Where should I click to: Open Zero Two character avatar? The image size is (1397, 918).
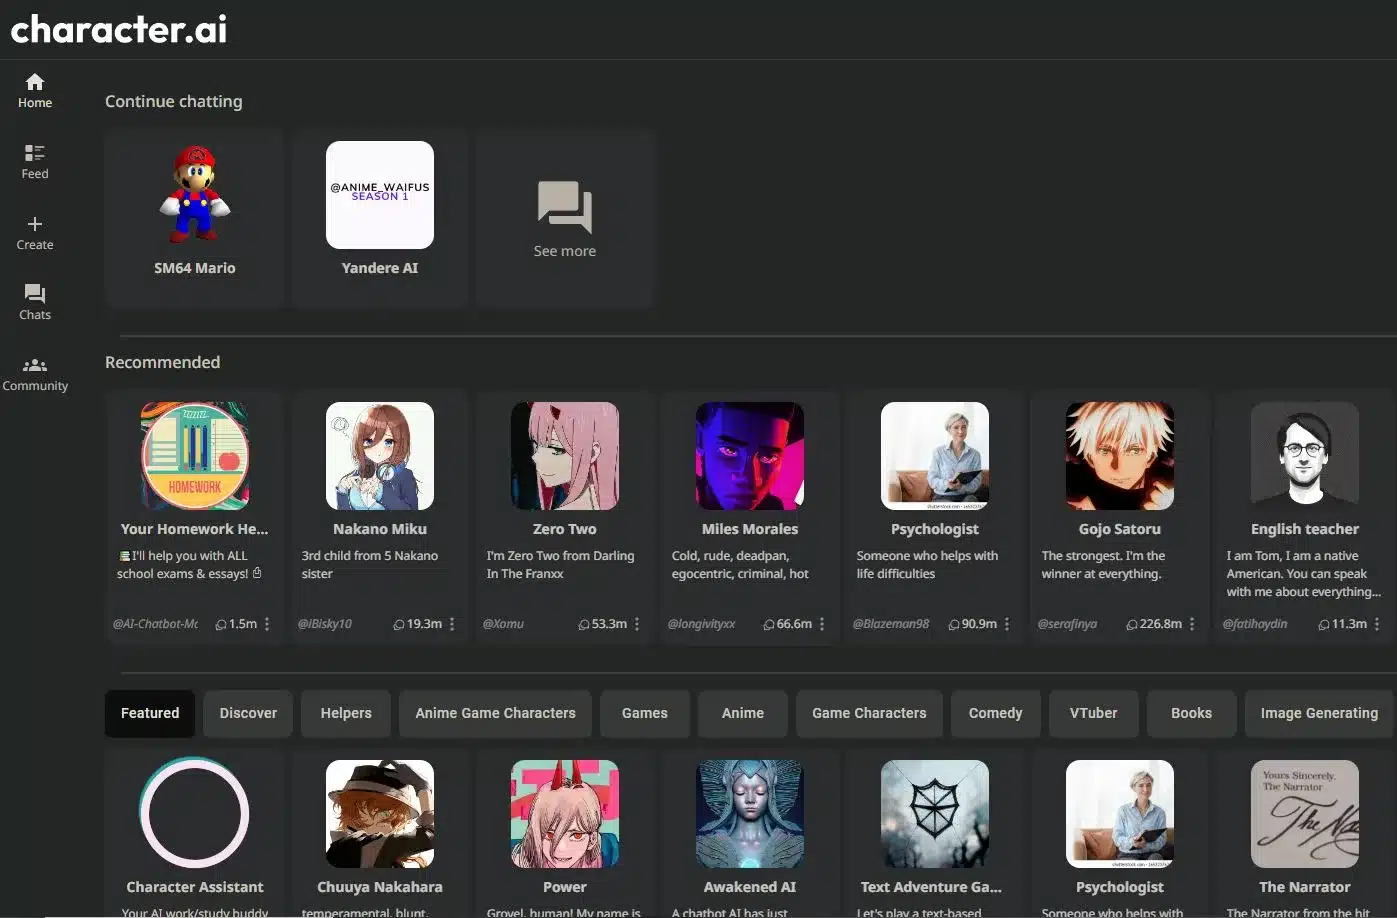565,456
